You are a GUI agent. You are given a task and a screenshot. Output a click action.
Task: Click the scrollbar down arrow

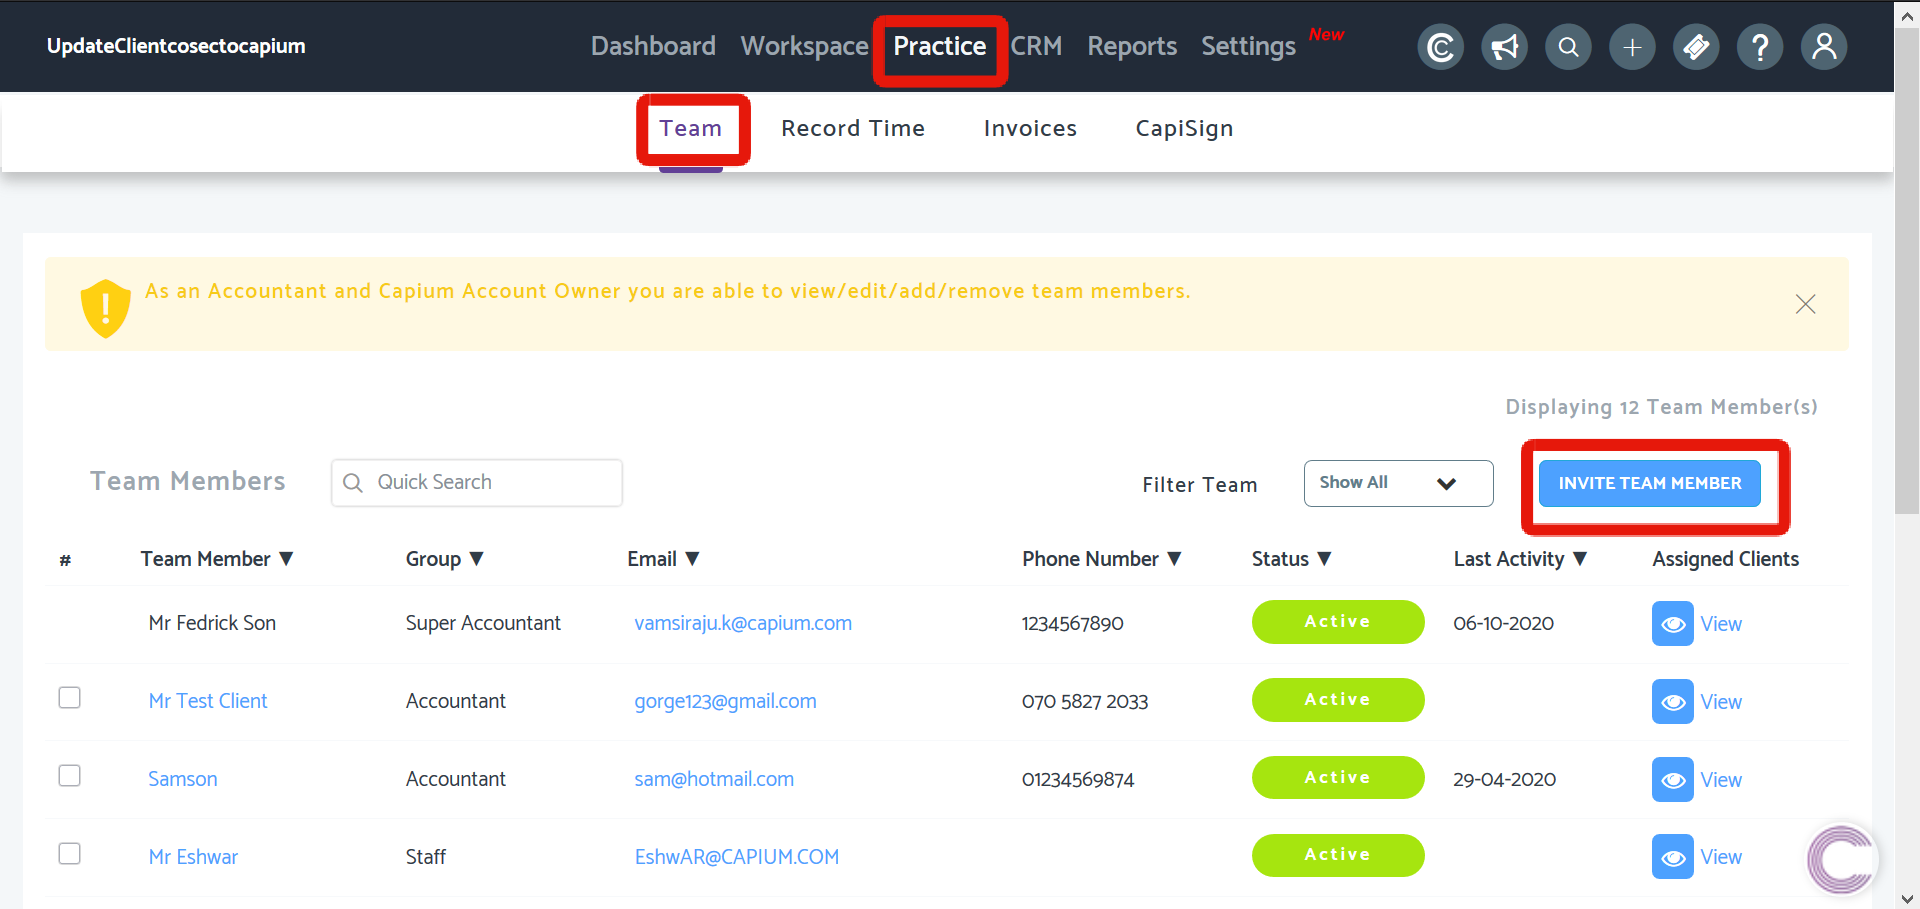(x=1907, y=898)
